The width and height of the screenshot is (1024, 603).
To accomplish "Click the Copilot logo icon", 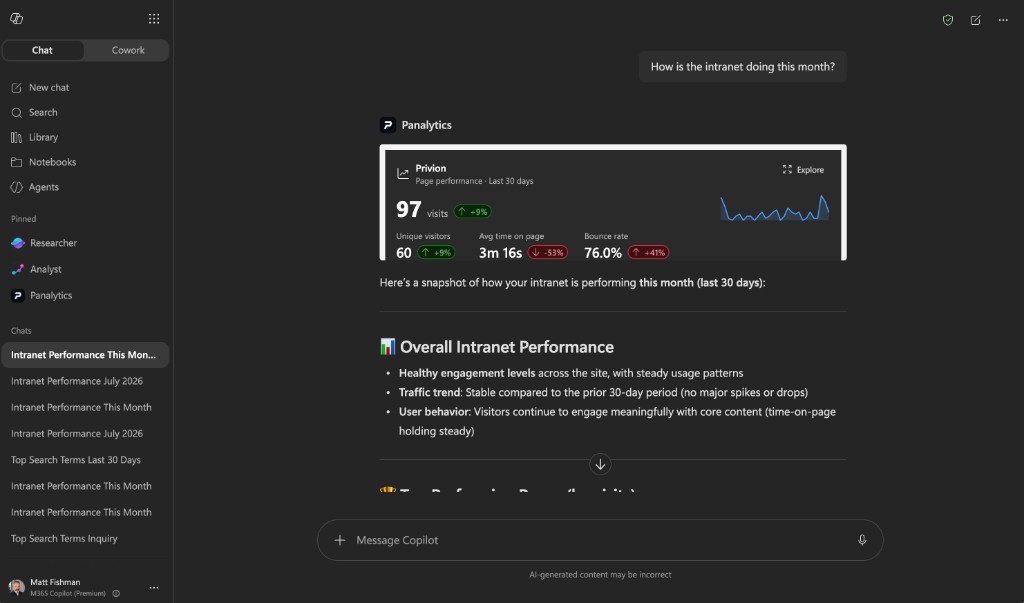I will coord(16,18).
